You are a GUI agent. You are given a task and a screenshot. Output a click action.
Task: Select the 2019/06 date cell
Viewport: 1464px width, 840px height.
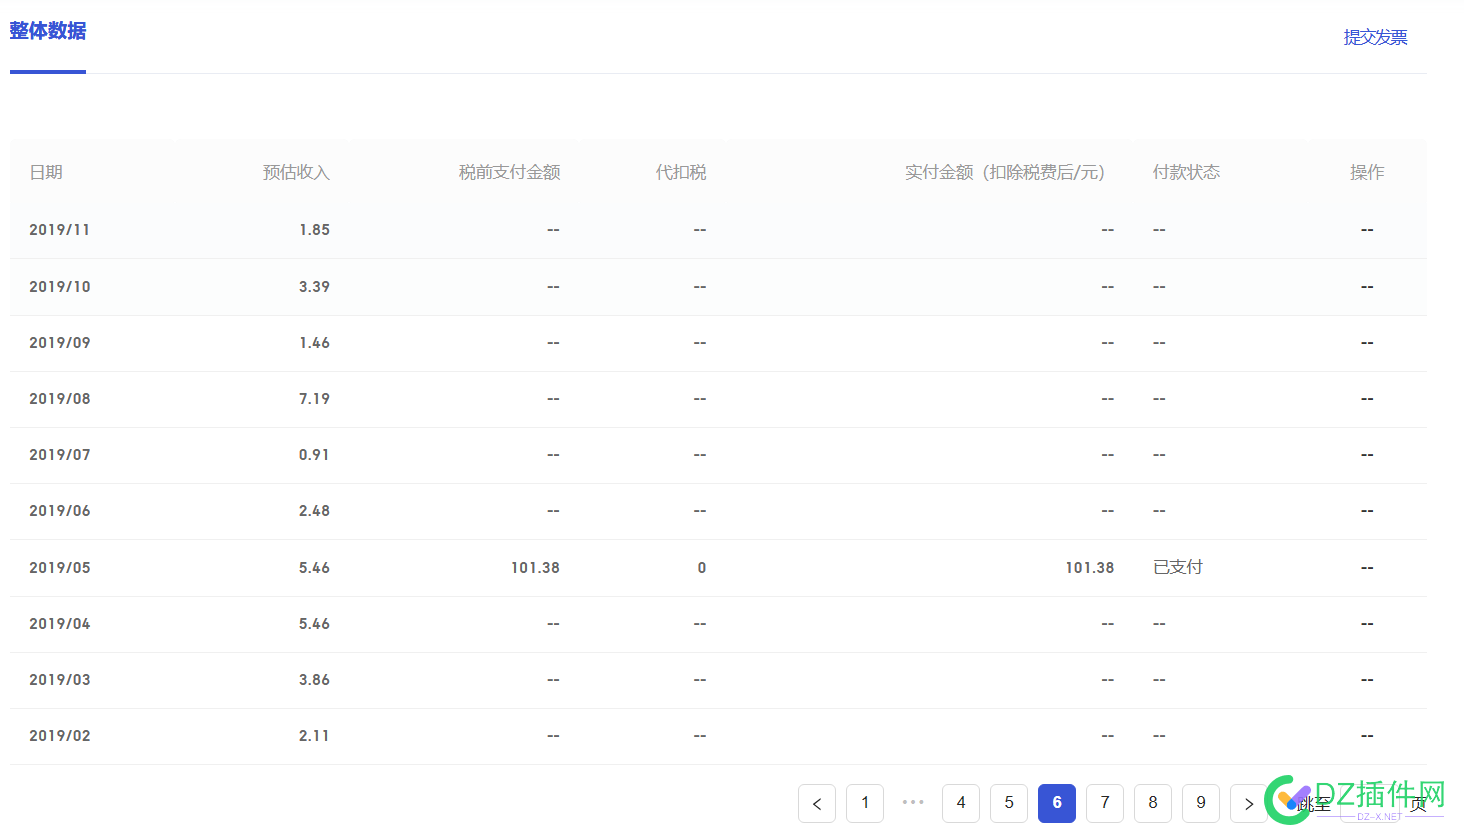pos(60,511)
